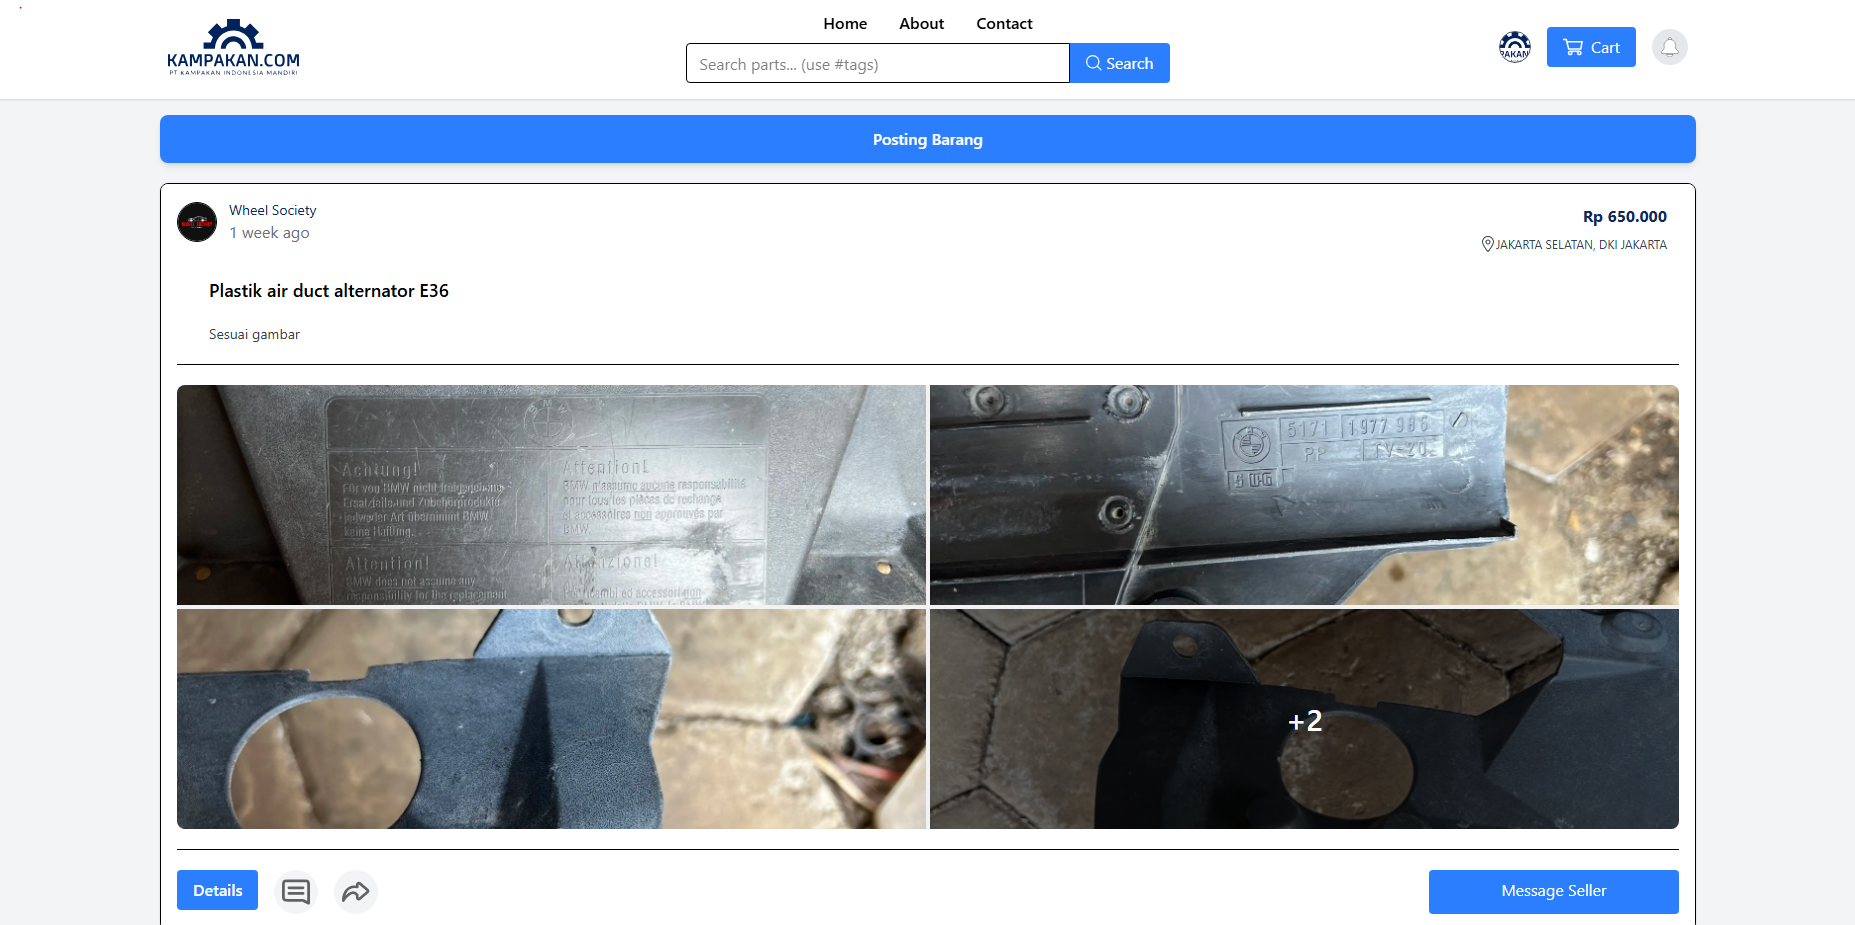Screen dimensions: 1855x925
Task: Open the About page
Action: coord(920,23)
